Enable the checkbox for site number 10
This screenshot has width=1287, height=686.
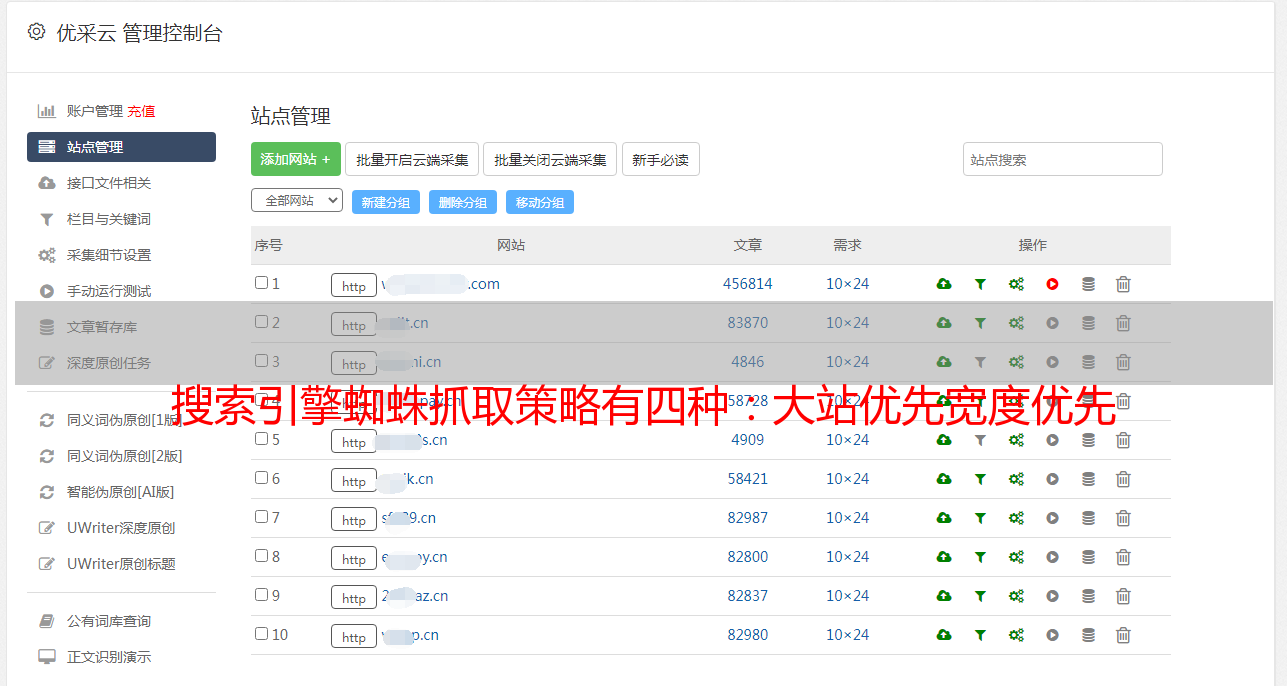coord(261,634)
